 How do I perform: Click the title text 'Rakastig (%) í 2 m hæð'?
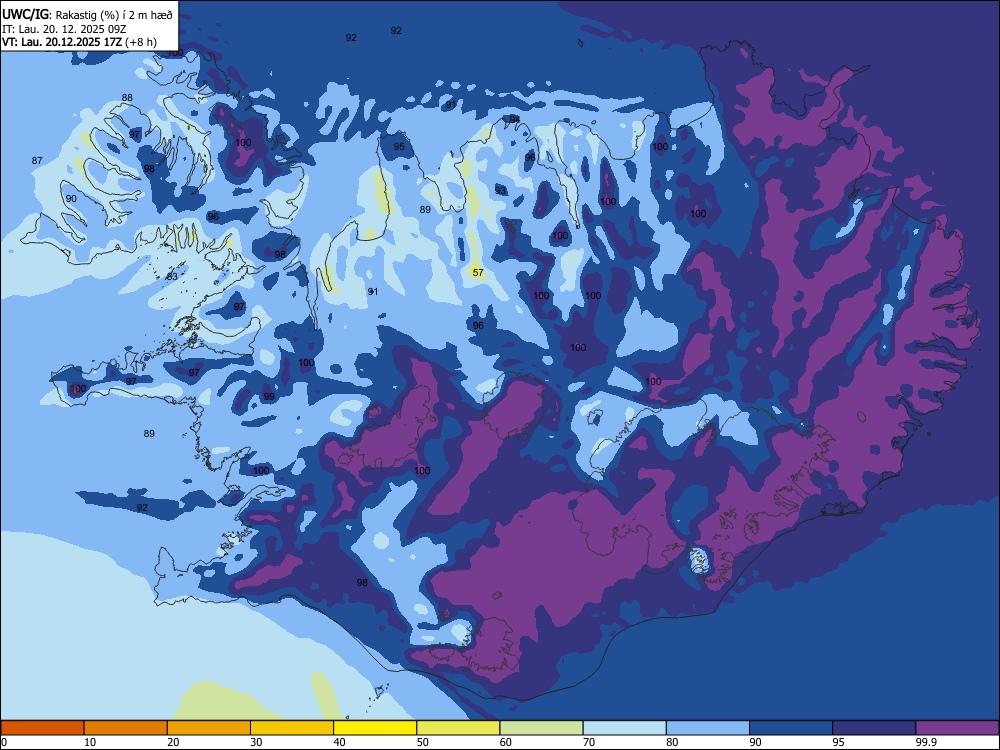click(x=114, y=14)
